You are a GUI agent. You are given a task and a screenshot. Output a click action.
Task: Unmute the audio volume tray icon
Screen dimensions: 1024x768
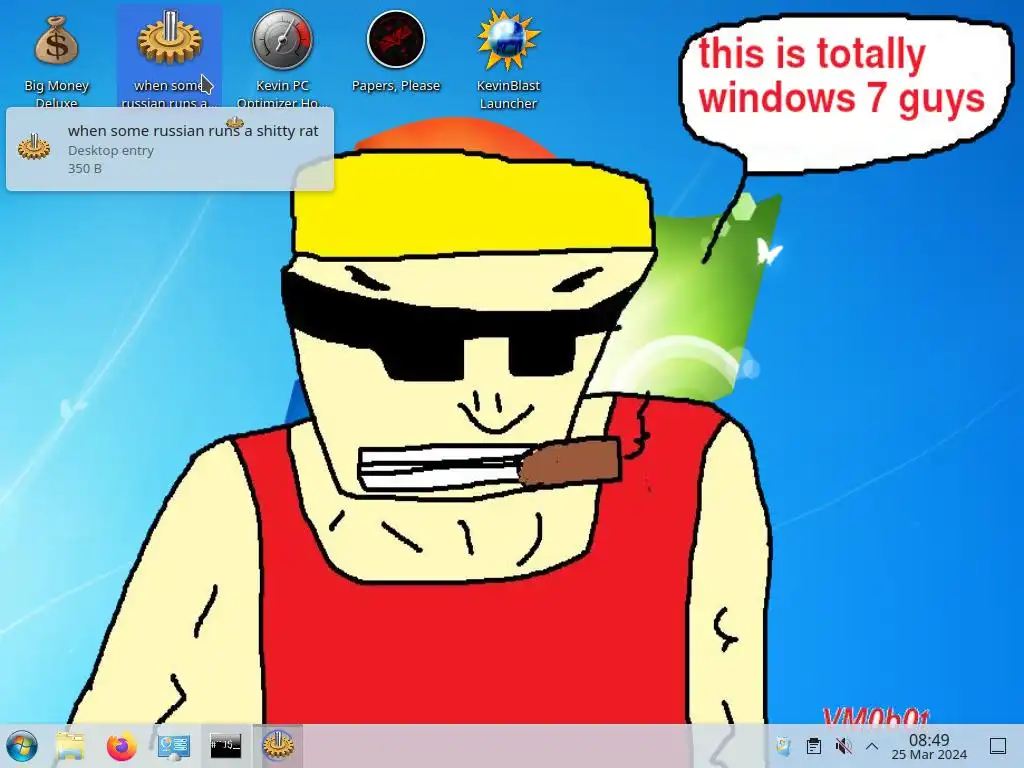(844, 746)
